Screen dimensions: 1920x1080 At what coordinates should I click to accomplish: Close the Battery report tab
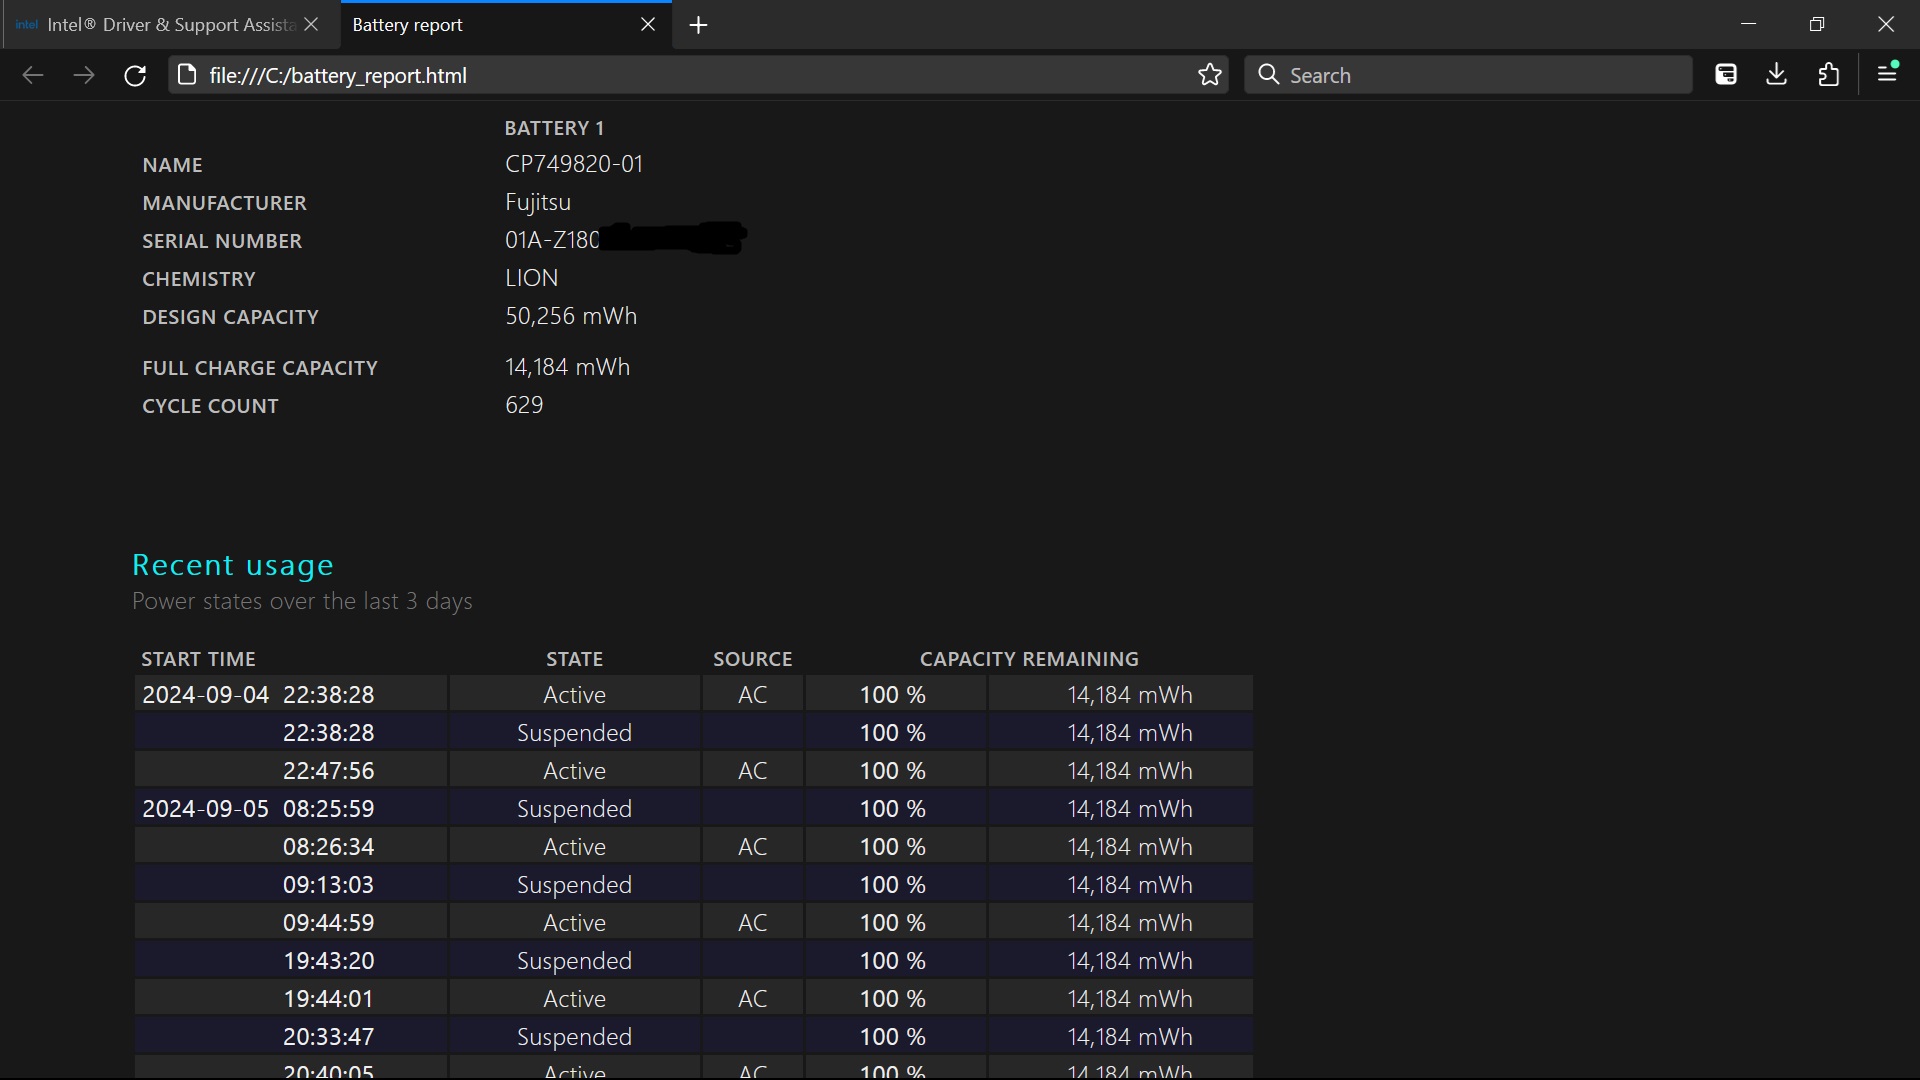tap(648, 25)
